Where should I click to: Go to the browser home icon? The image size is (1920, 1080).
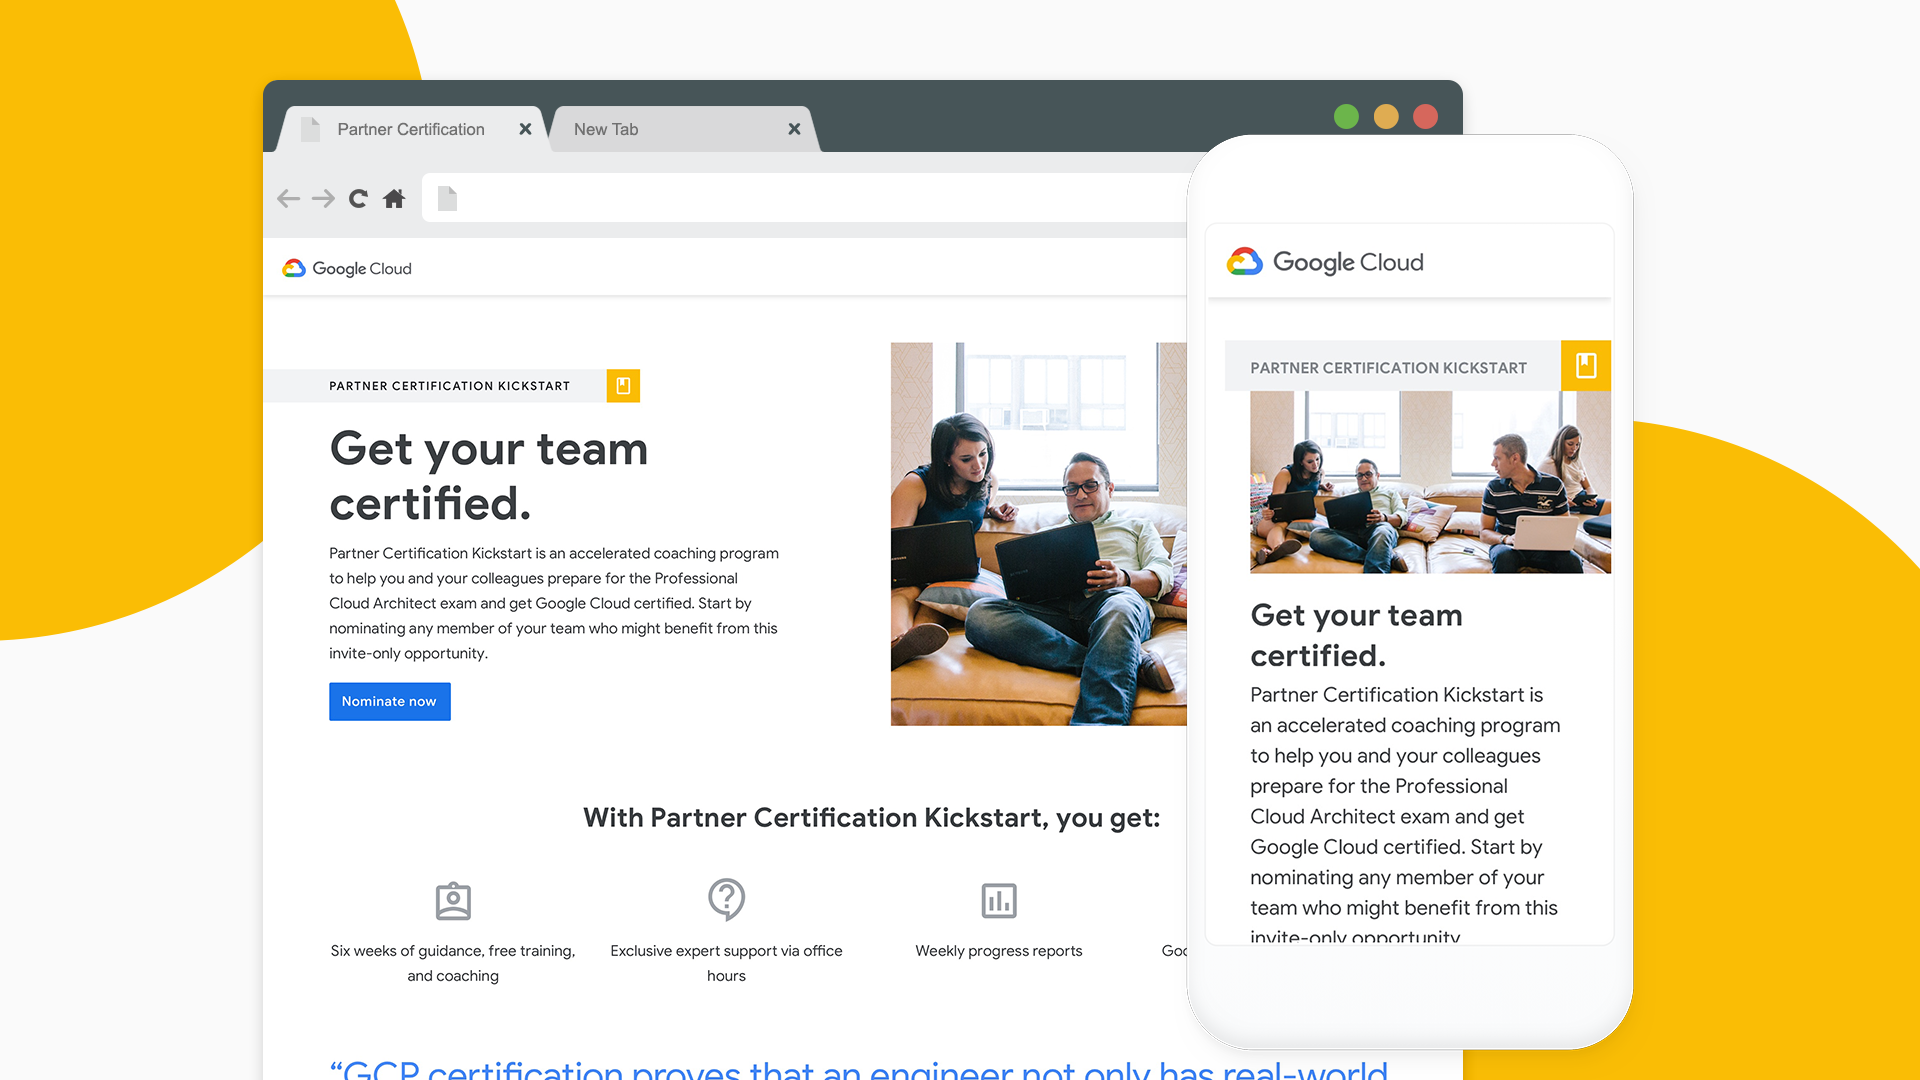[x=394, y=198]
